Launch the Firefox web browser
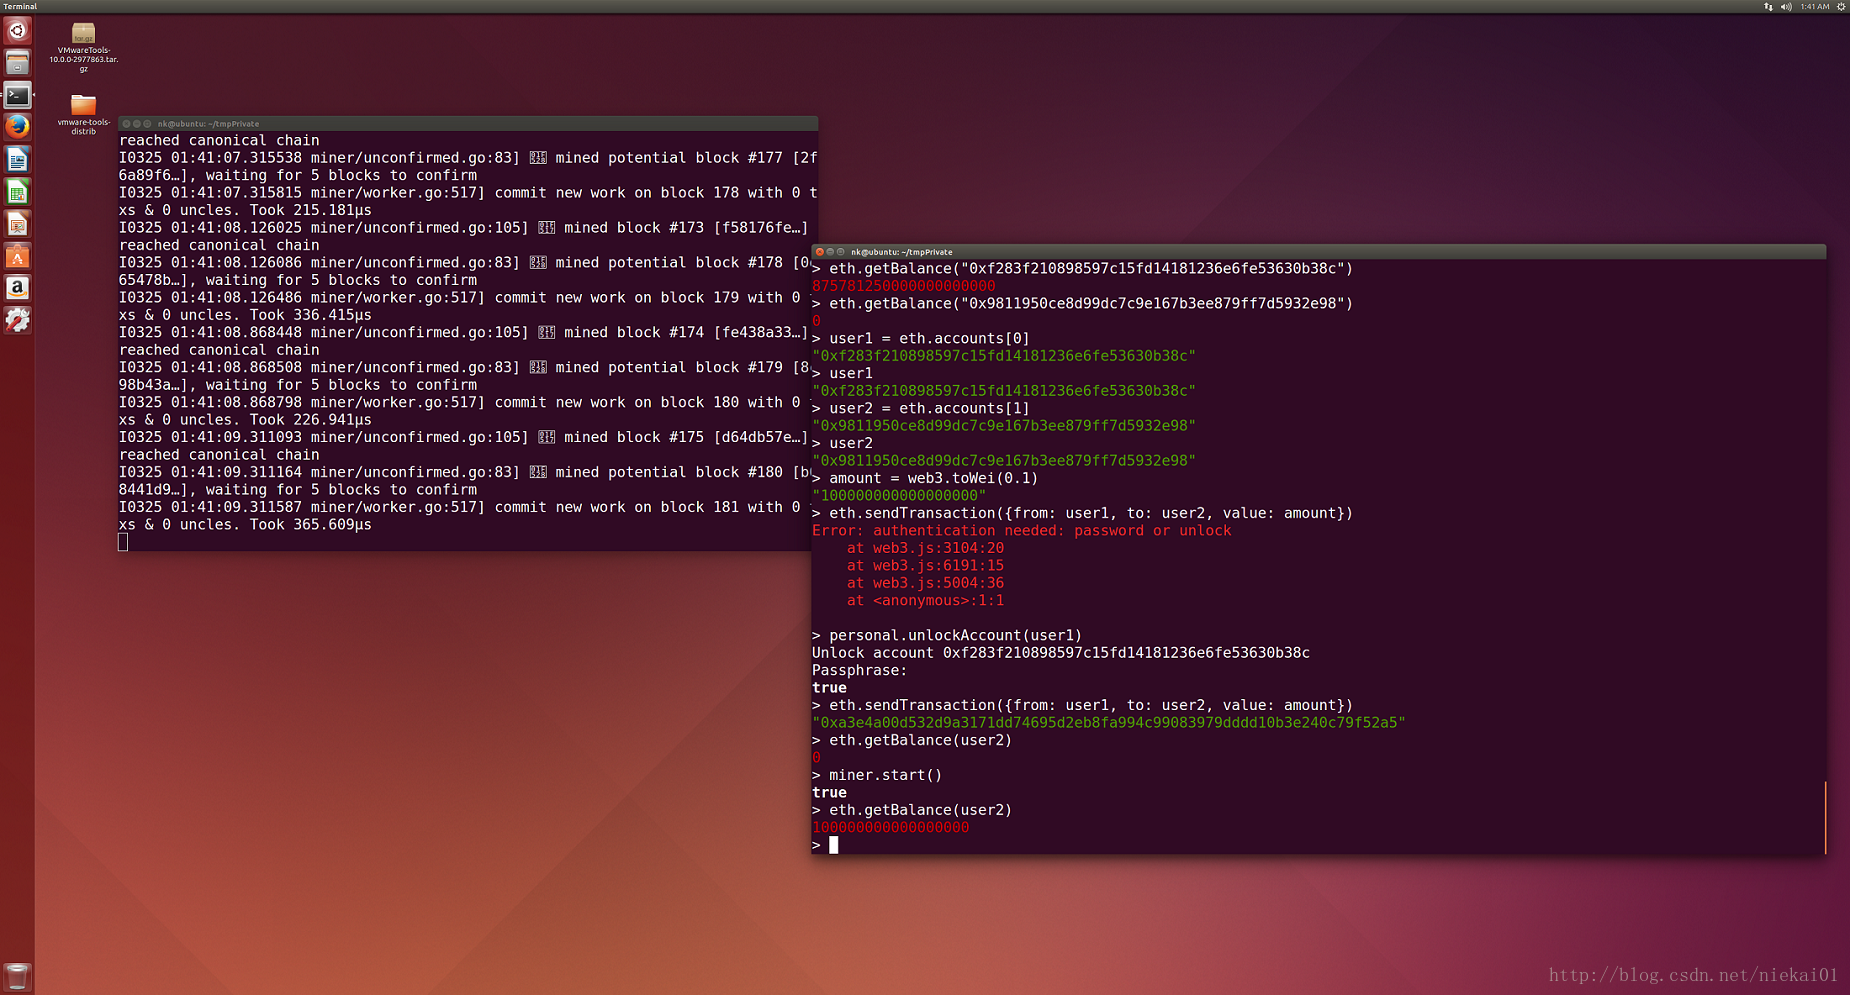 pyautogui.click(x=17, y=127)
